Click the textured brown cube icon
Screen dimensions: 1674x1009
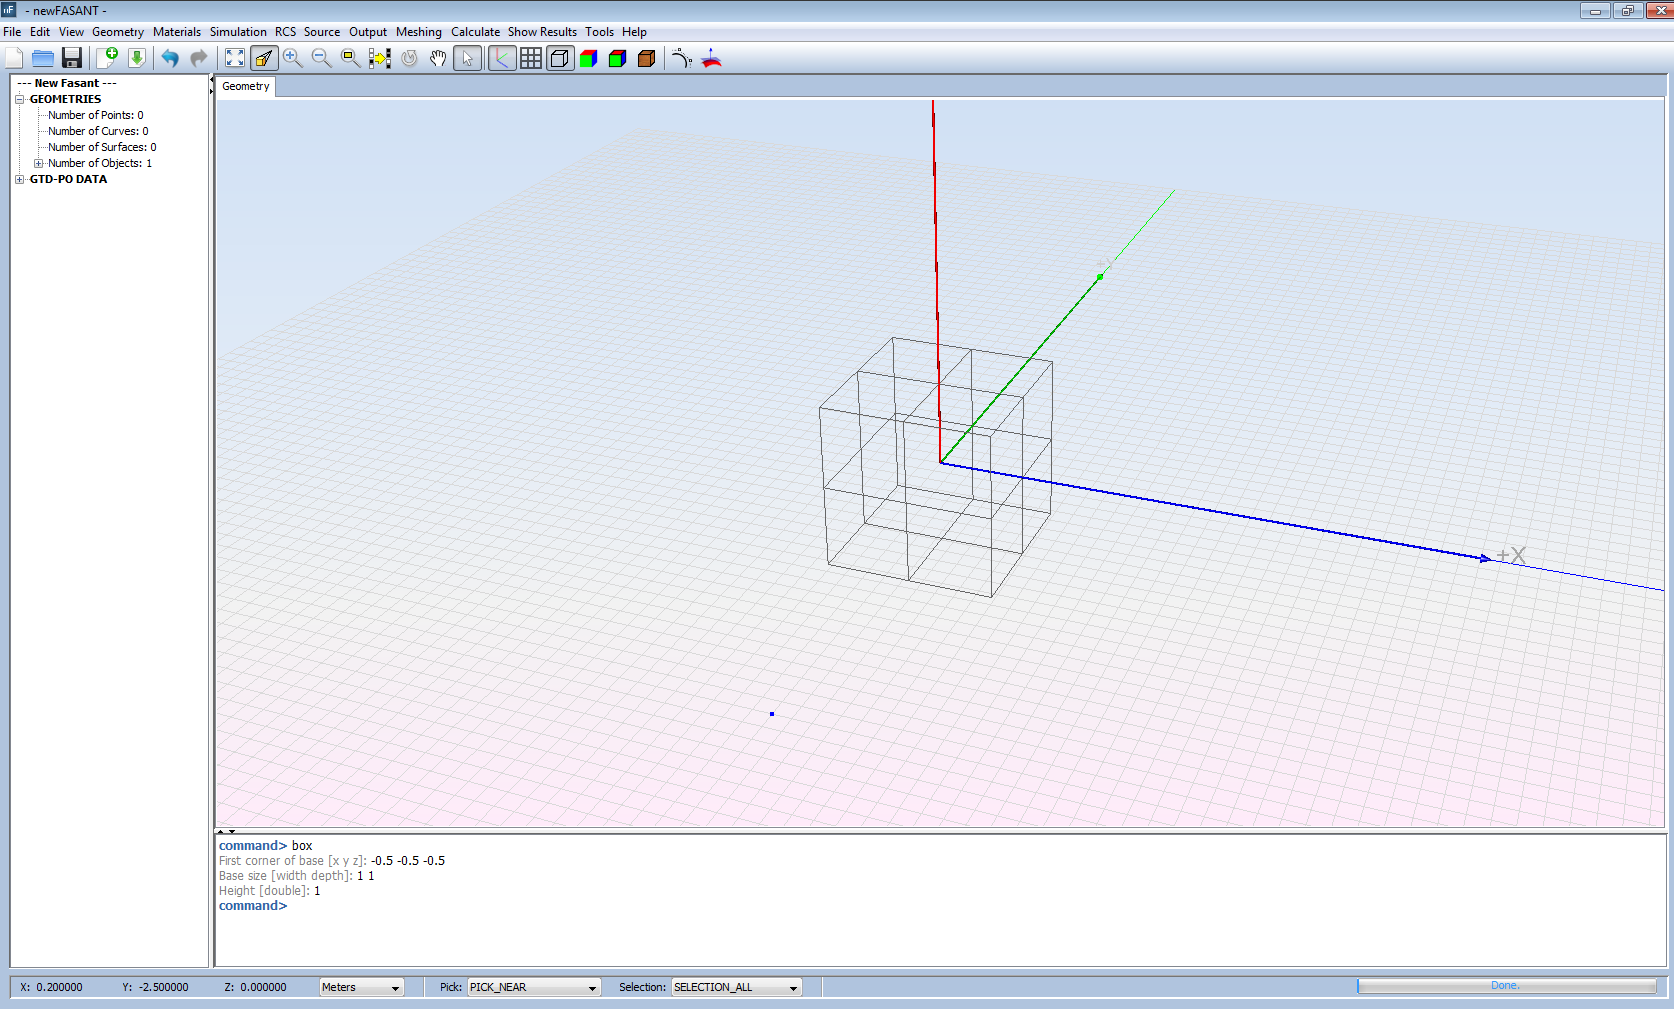tap(647, 58)
